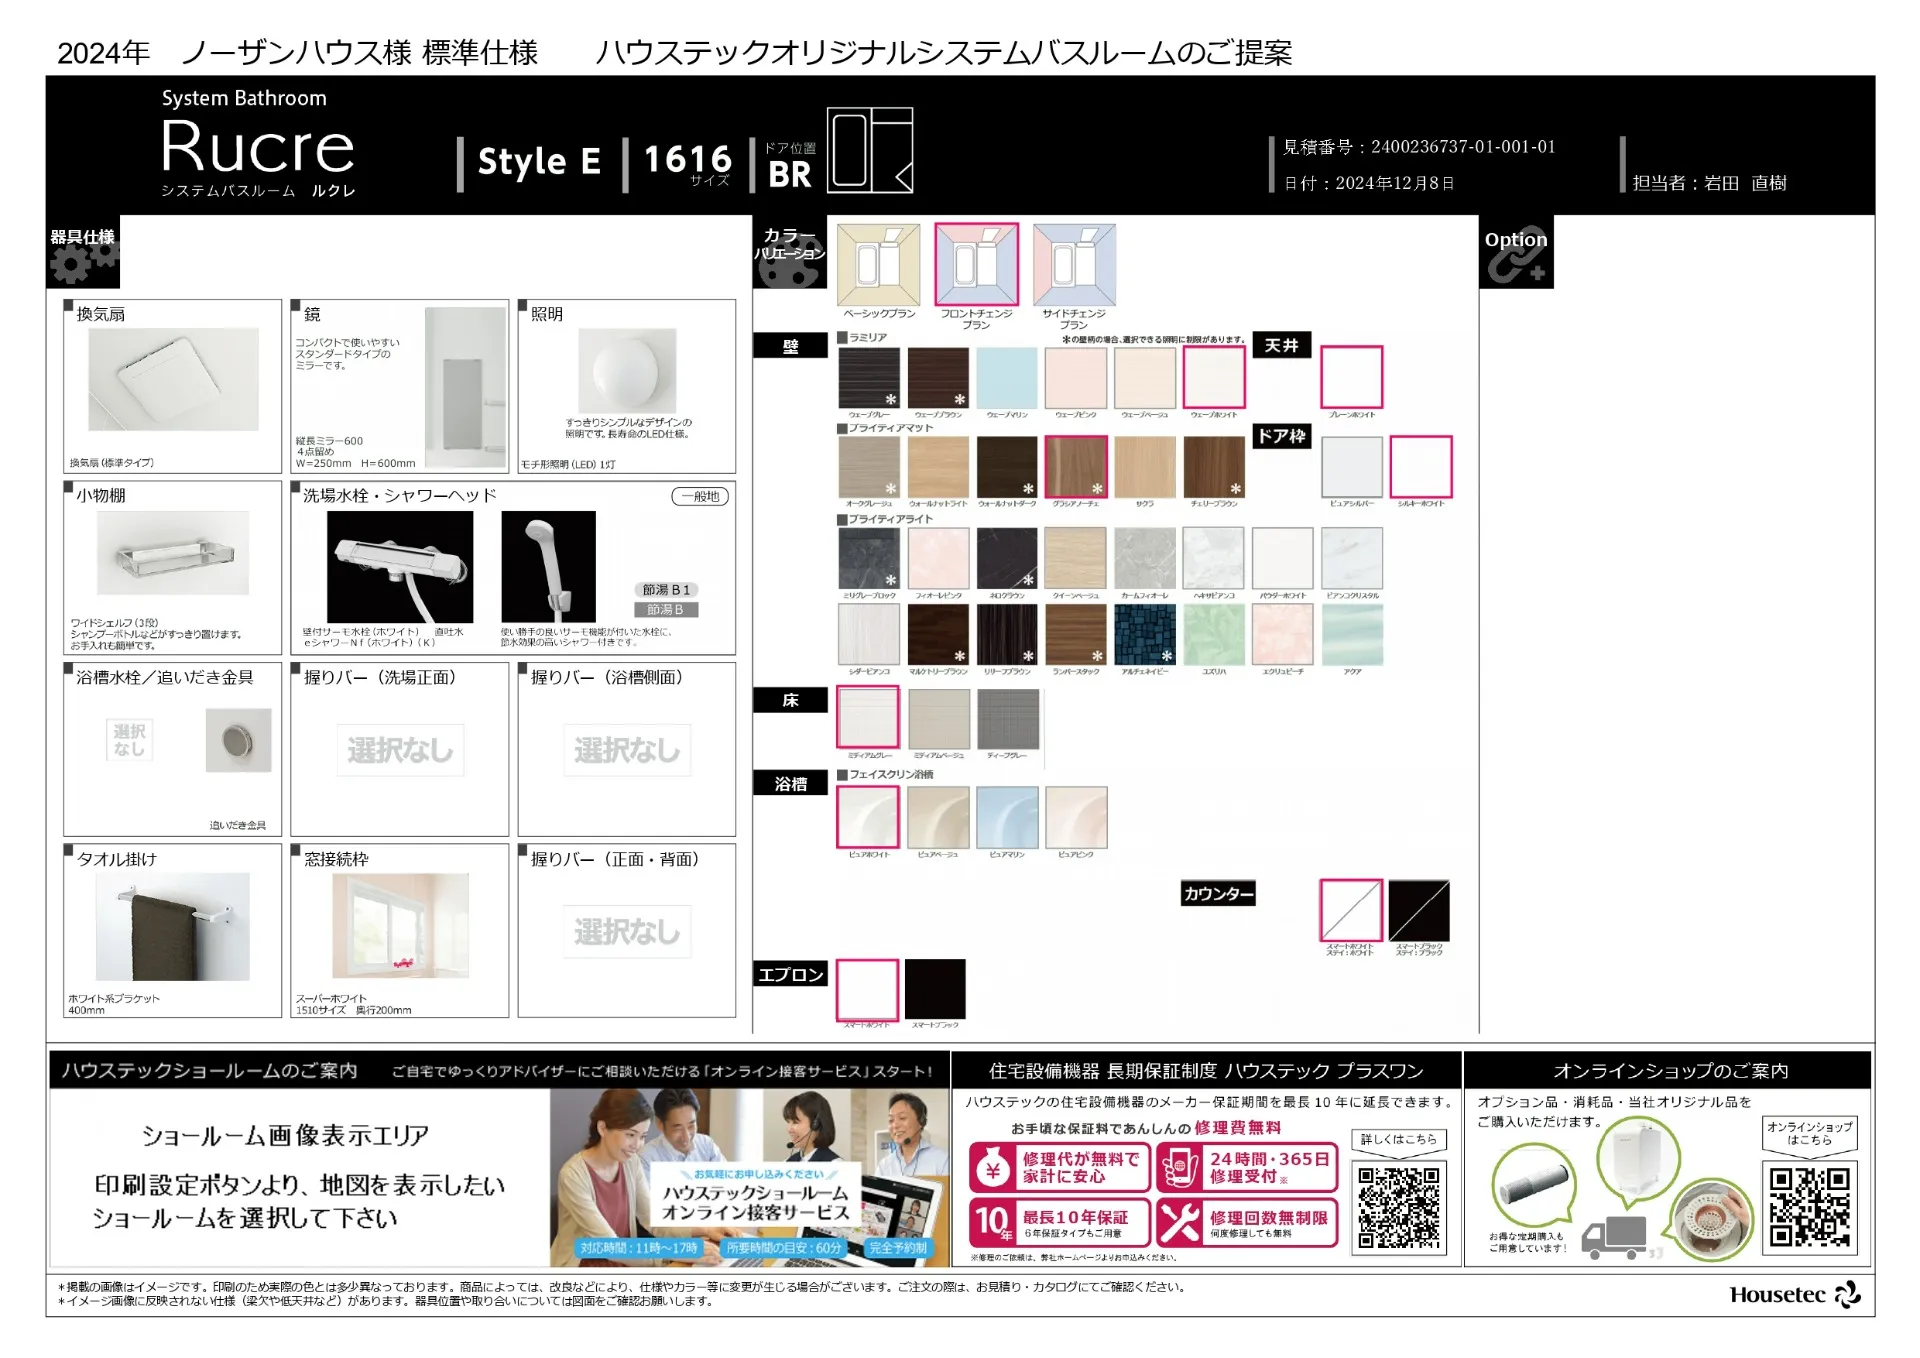Select the スマートブラック apron swatch
The image size is (1920, 1358).
click(935, 990)
